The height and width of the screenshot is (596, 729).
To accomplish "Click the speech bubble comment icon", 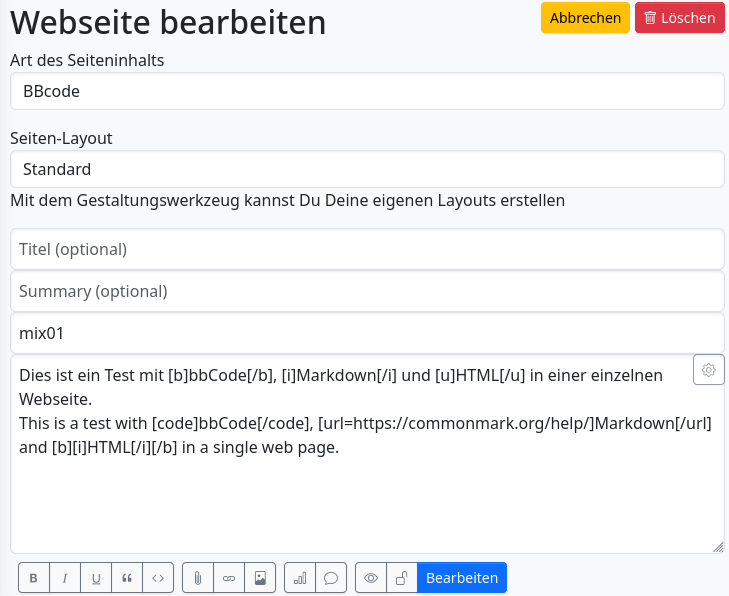I will coord(331,578).
